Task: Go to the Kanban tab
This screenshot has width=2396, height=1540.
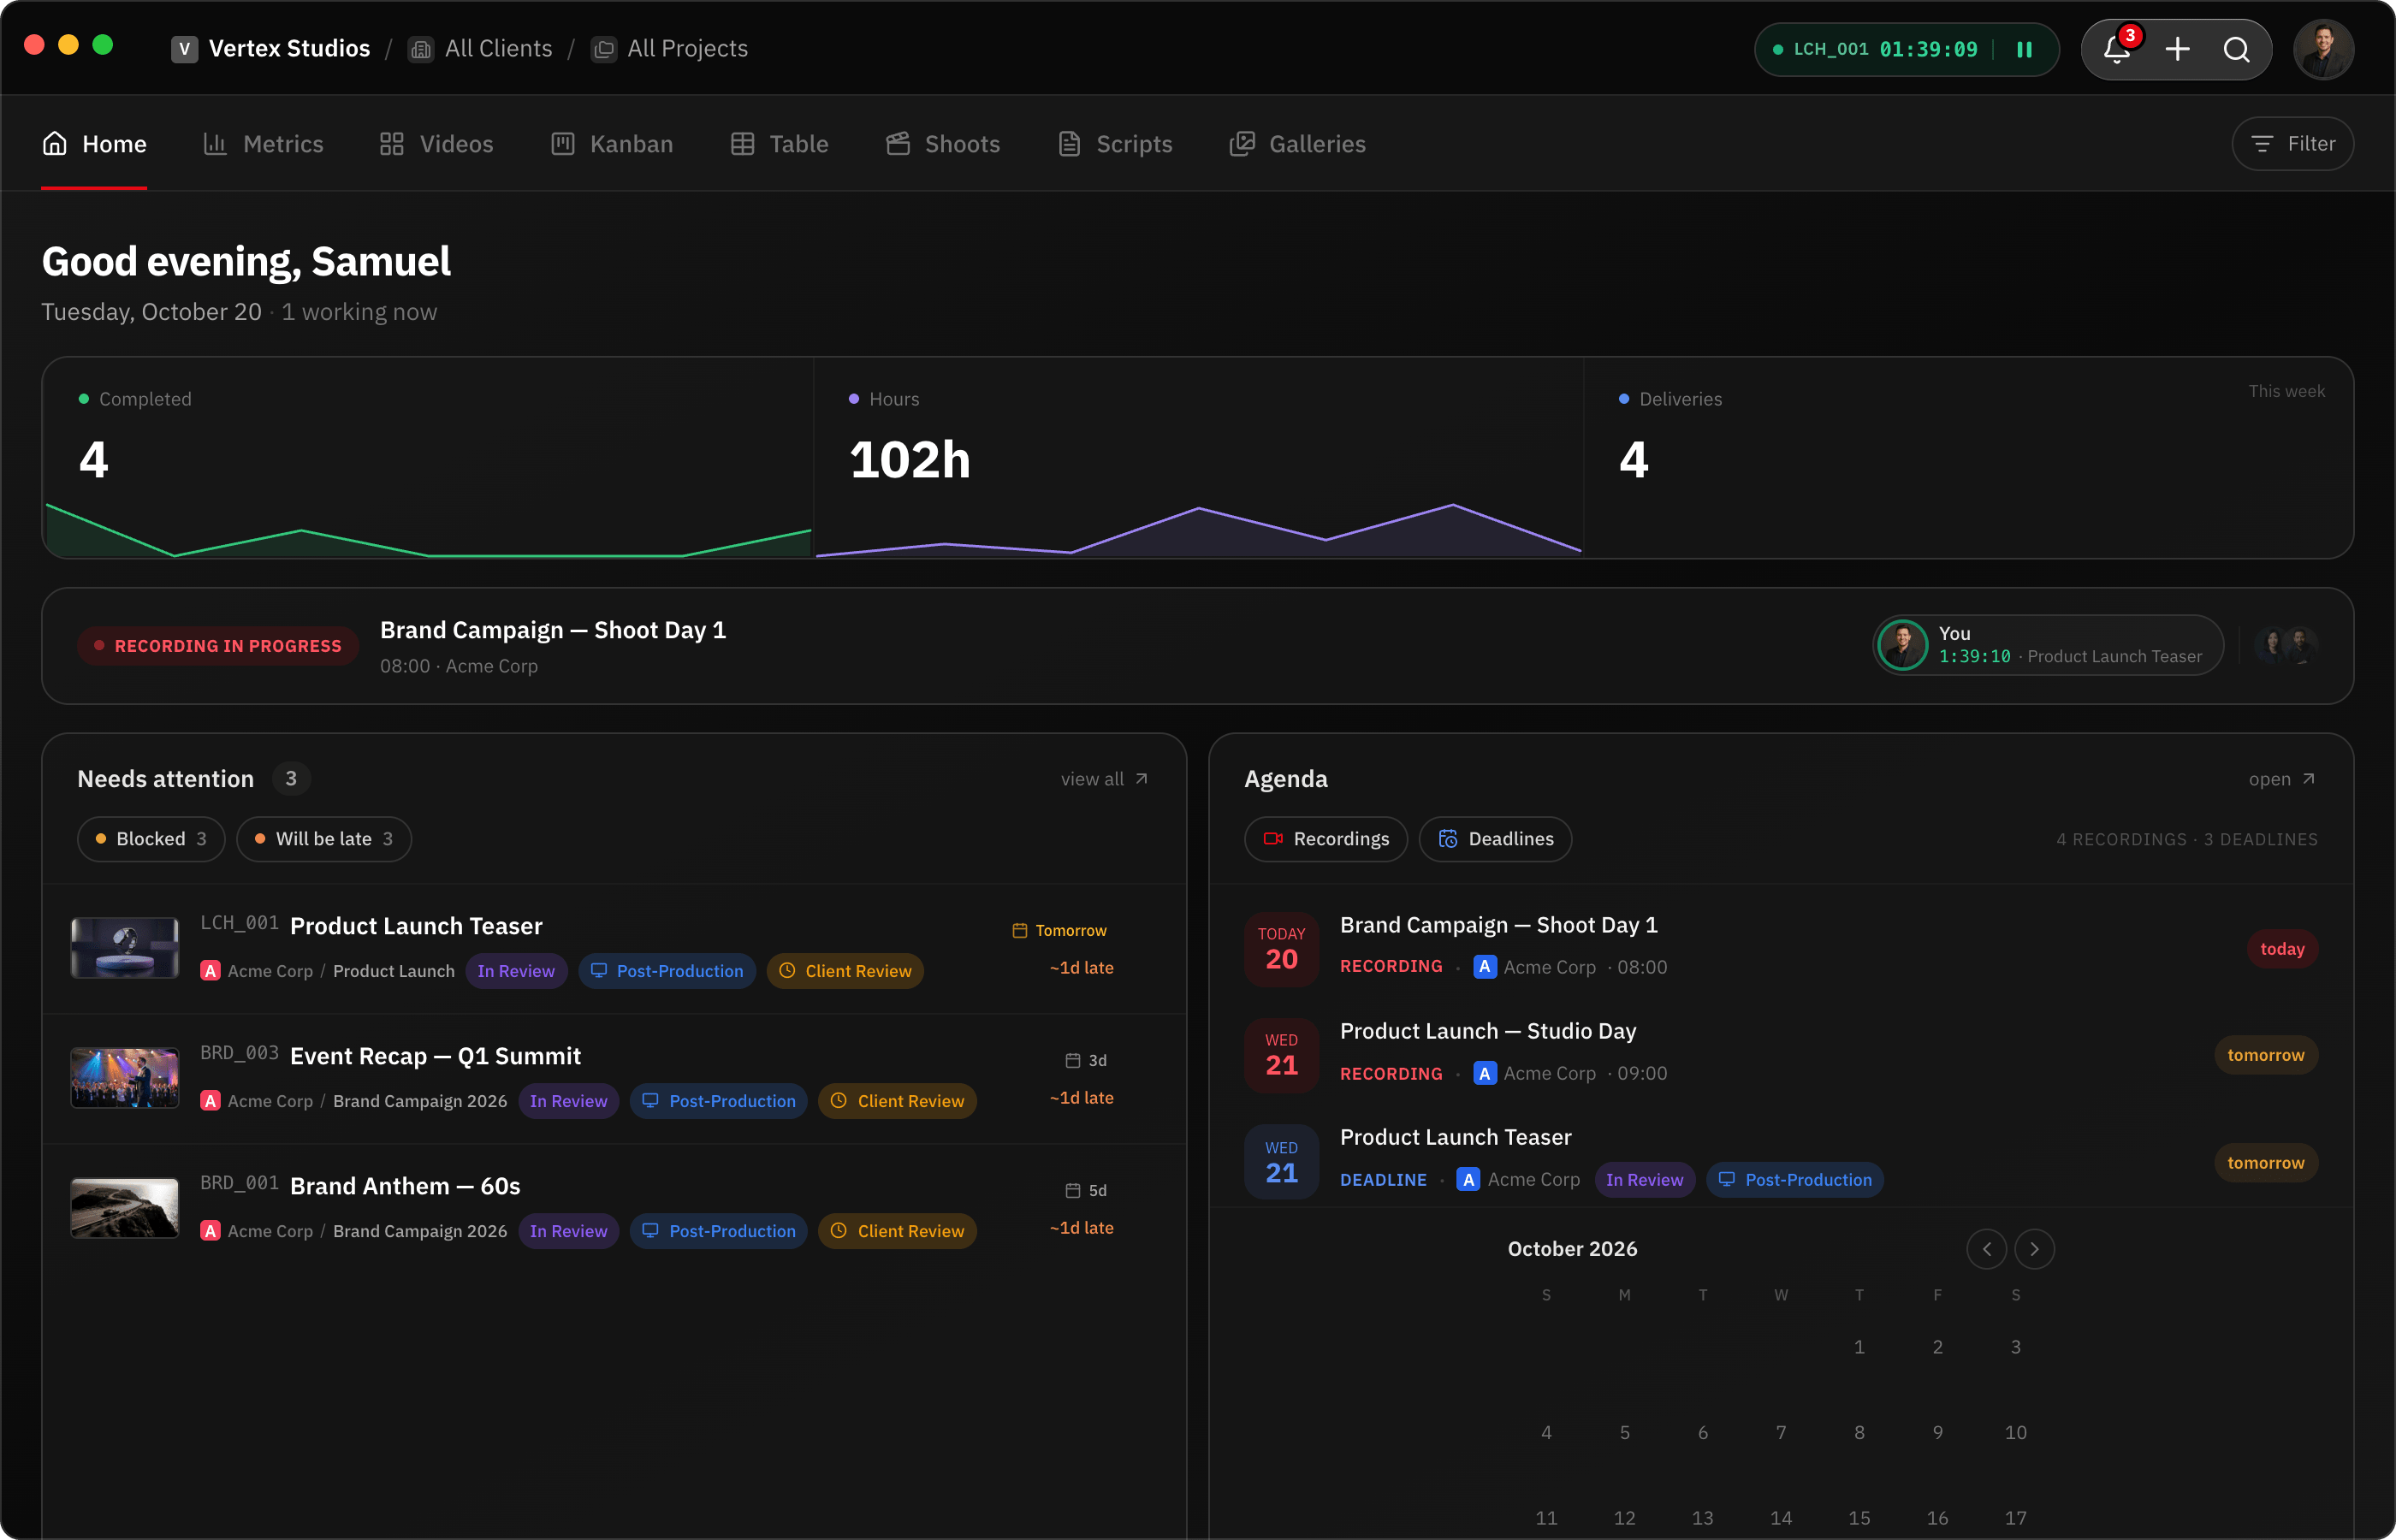Action: 612,144
